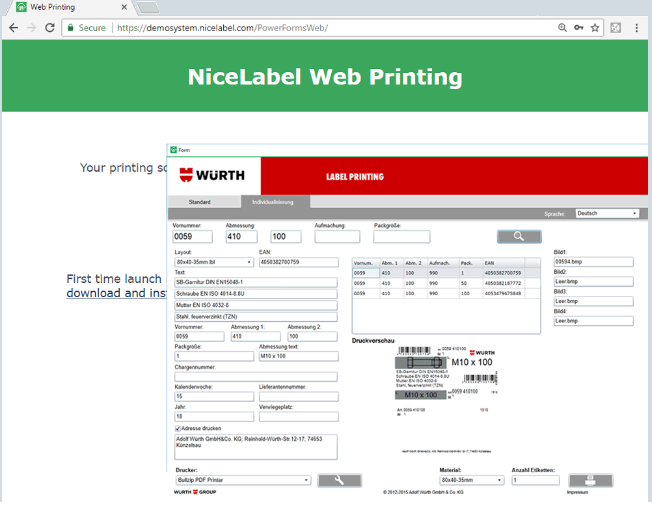Sort table by Vornum. column header
Viewport: 652px width, 508px height.
click(x=366, y=263)
